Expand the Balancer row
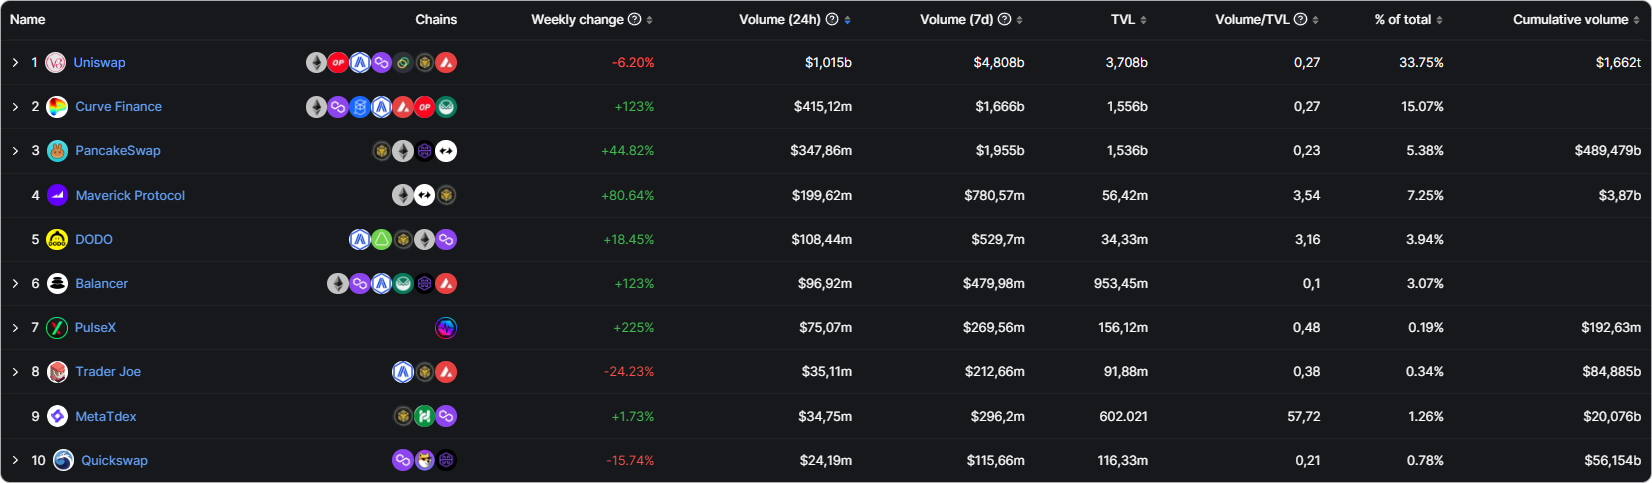1652x483 pixels. 16,284
